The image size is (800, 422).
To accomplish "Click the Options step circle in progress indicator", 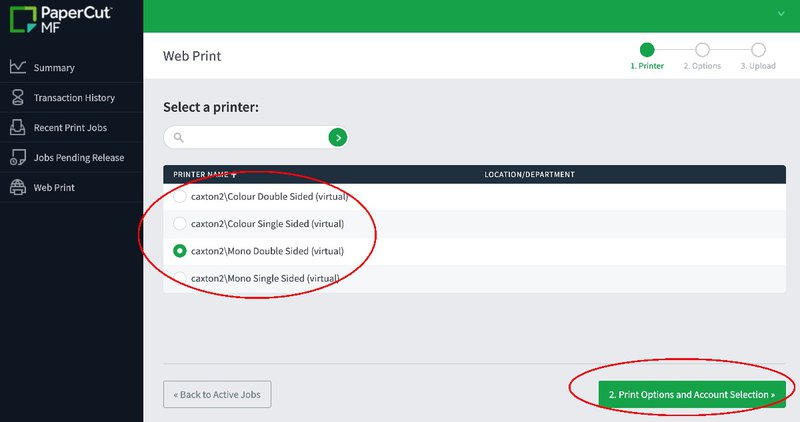I will click(703, 49).
